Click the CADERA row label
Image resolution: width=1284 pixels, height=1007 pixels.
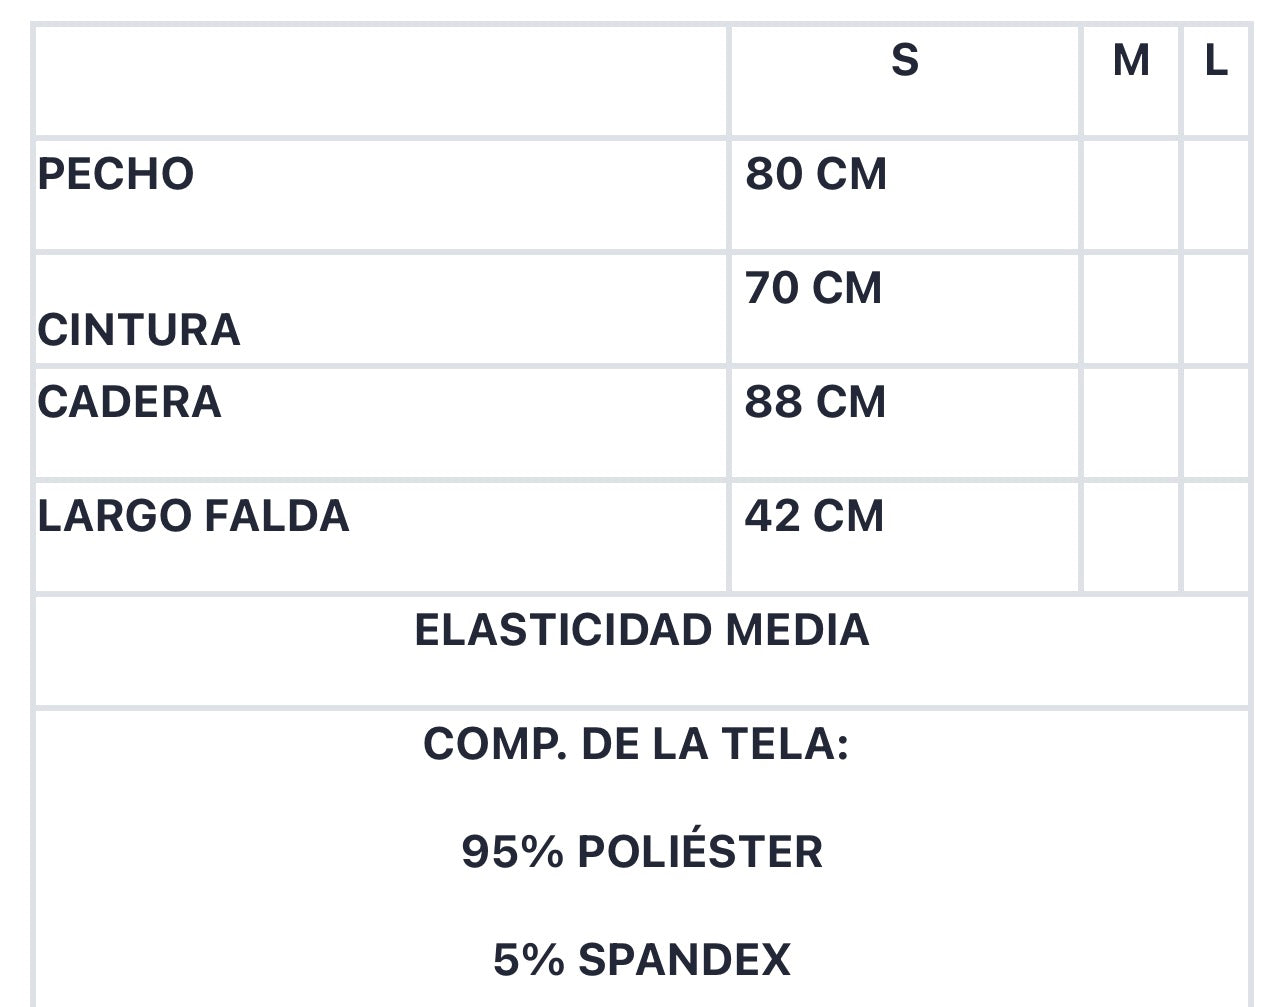130,402
